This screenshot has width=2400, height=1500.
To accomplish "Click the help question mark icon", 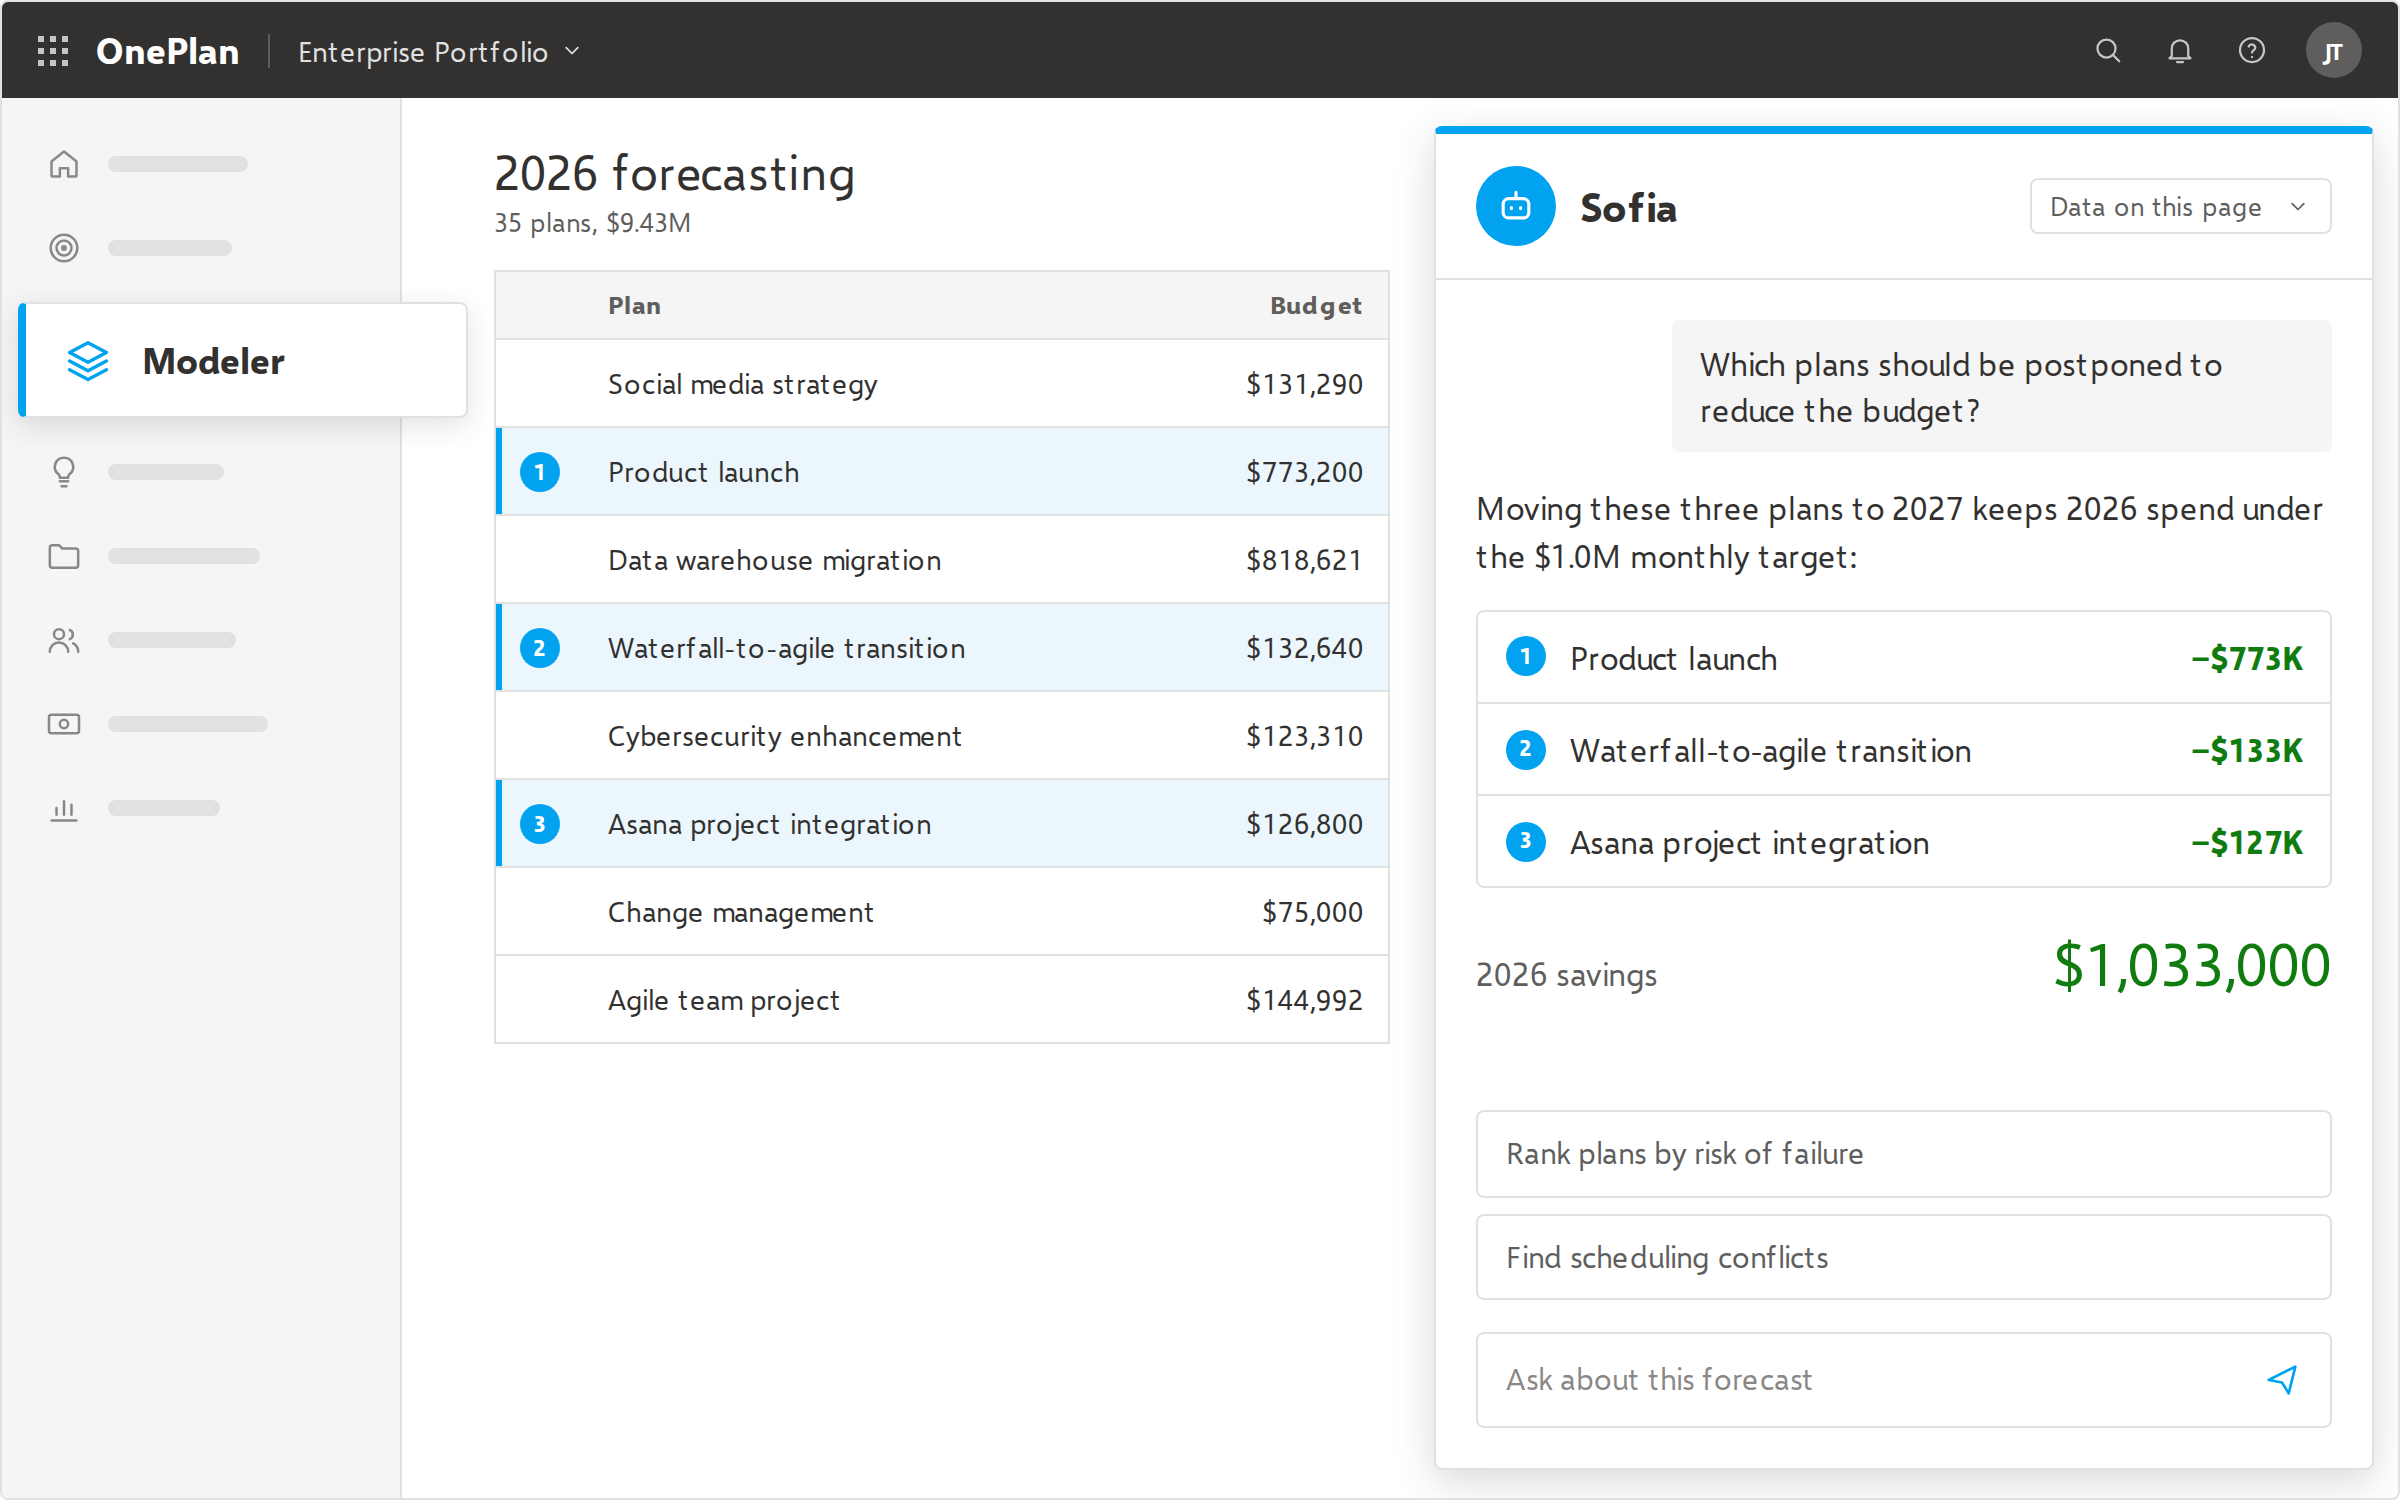I will 2252,51.
